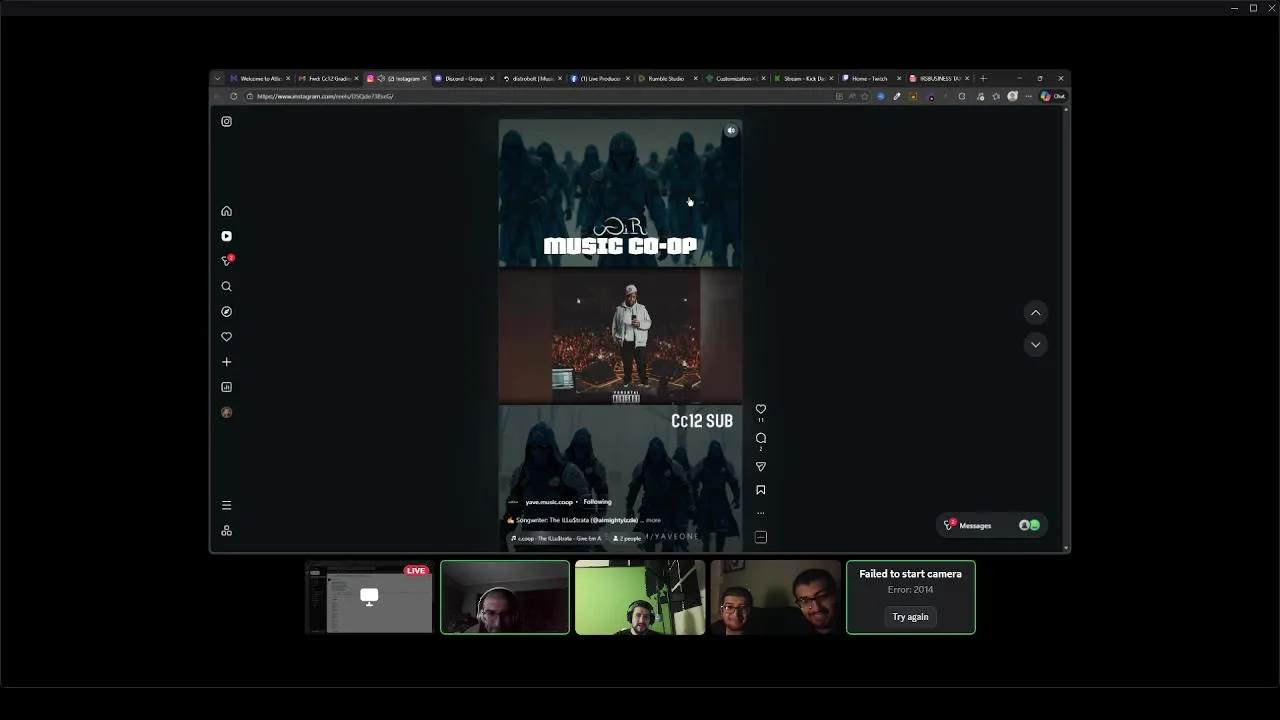
Task: Open the Explore compass icon
Action: click(226, 311)
